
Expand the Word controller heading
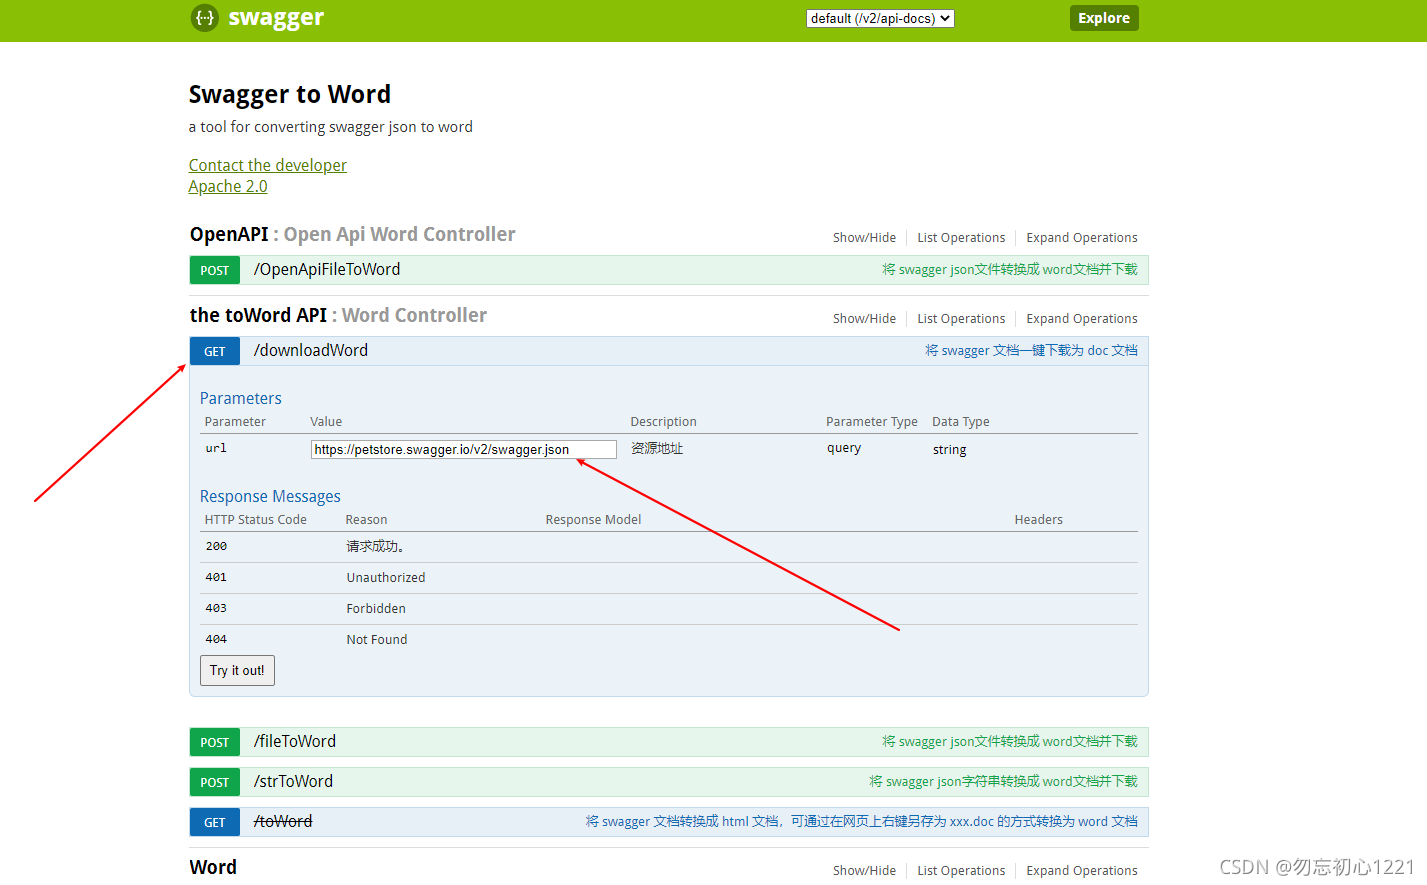coord(213,867)
